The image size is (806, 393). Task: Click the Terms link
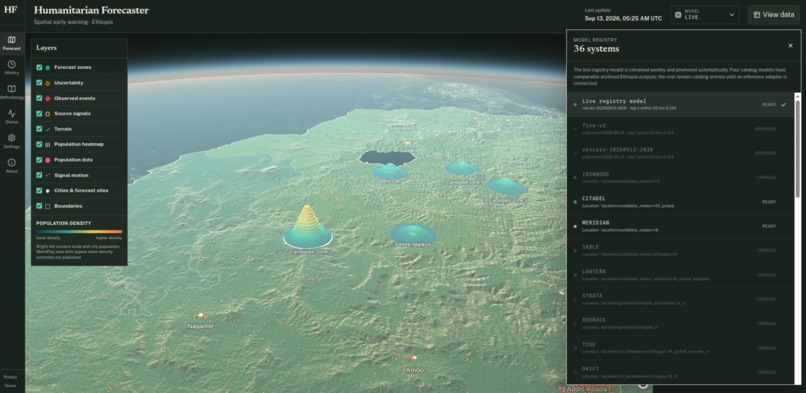pos(10,385)
